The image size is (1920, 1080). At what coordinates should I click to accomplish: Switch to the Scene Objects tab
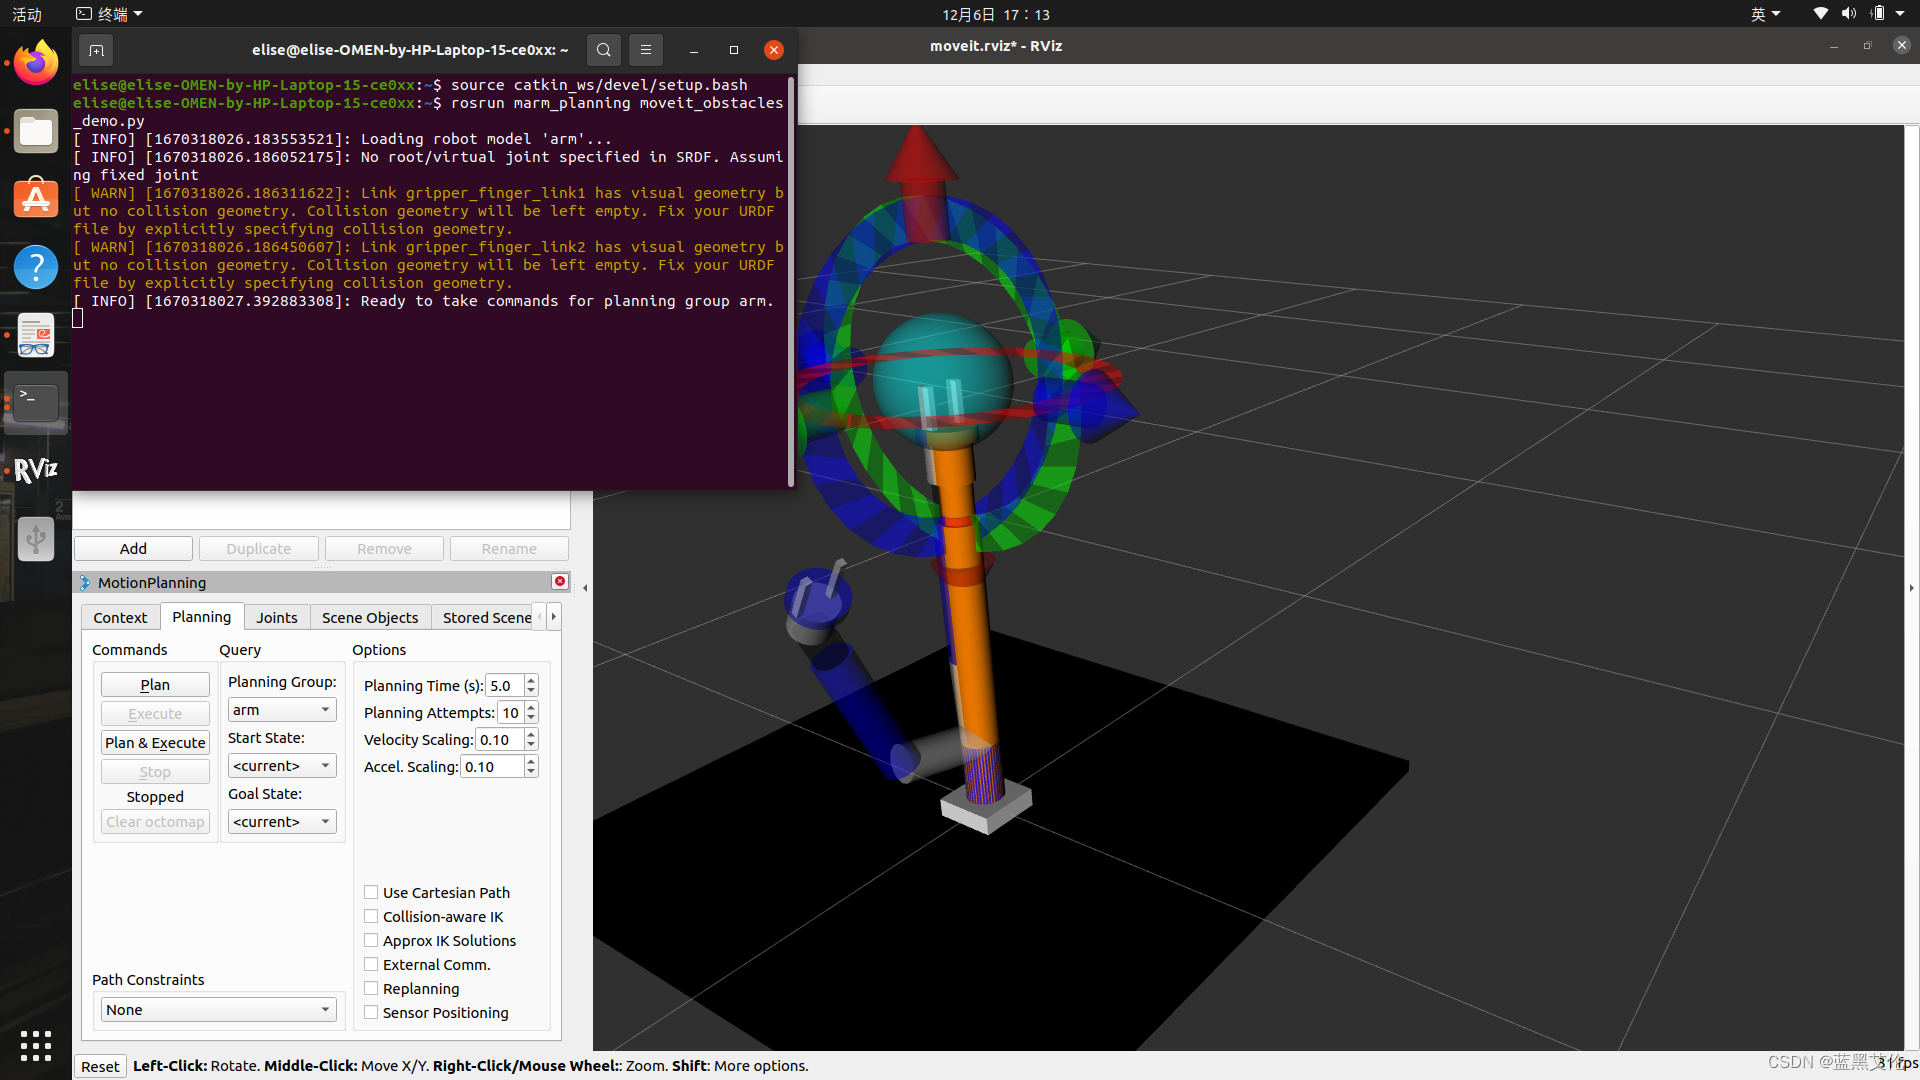370,618
